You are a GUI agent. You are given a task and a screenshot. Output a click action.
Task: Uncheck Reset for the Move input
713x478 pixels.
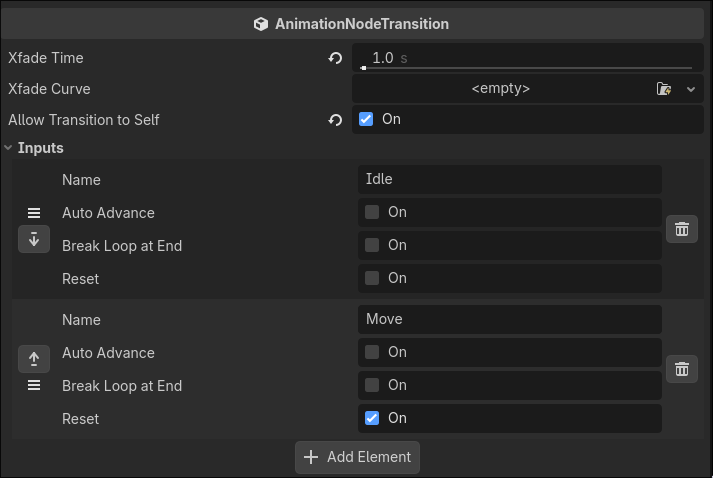(x=372, y=418)
